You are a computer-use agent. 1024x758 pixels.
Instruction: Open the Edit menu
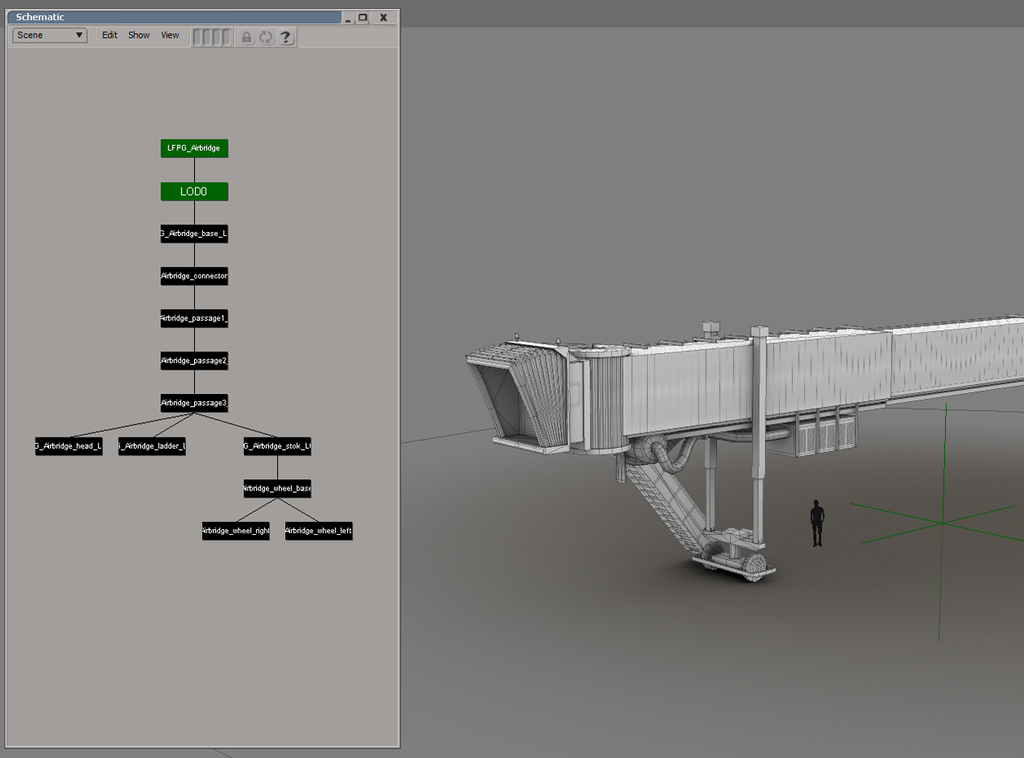[108, 35]
